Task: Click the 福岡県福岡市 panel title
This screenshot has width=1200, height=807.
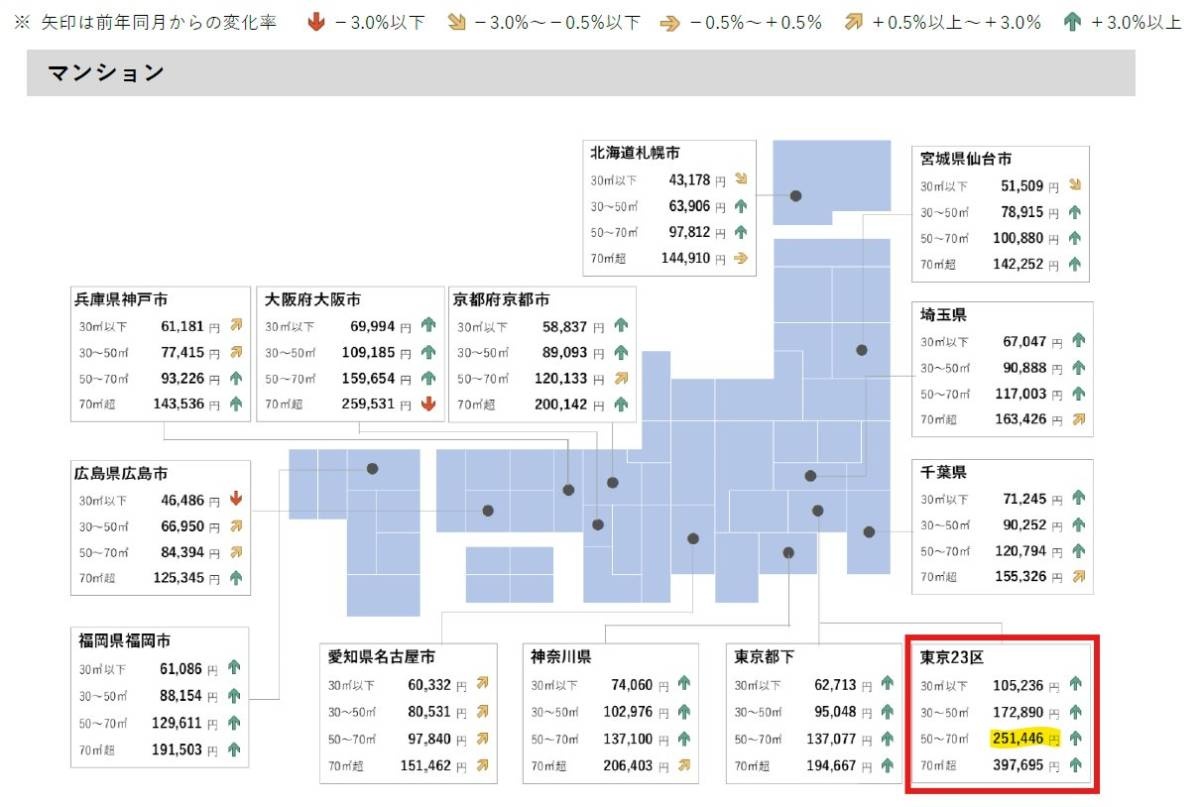Action: click(x=126, y=640)
